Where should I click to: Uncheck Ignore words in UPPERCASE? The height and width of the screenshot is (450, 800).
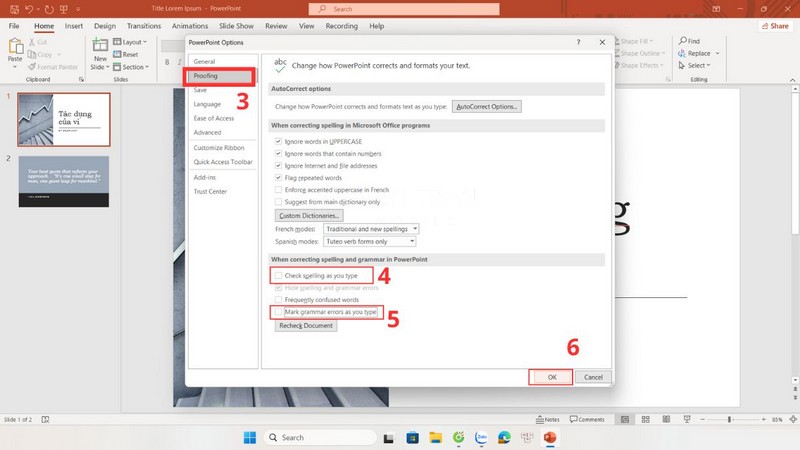[278, 142]
